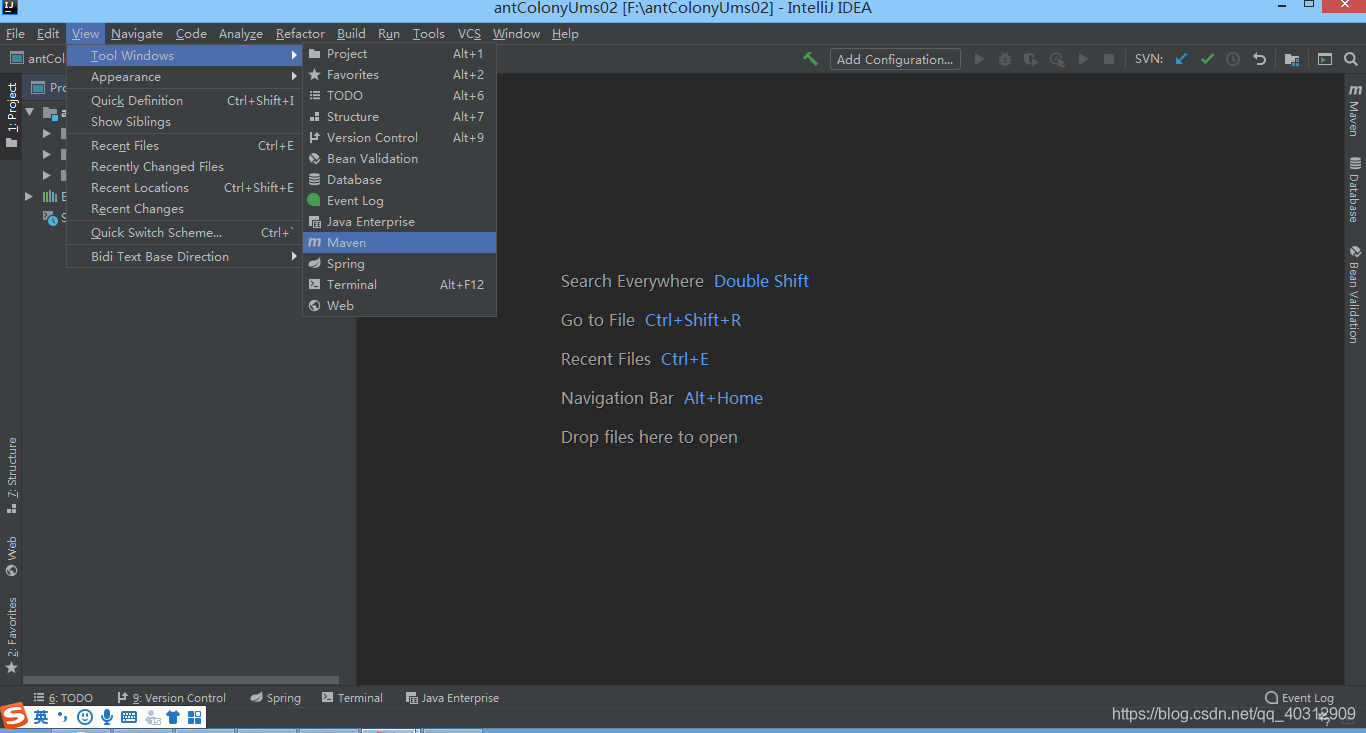Choose Show Siblings from View menu

pyautogui.click(x=185, y=122)
